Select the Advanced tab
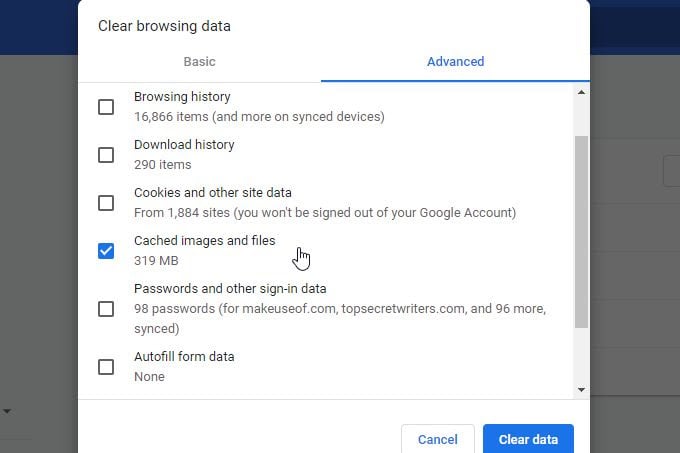The image size is (680, 453). (x=455, y=62)
